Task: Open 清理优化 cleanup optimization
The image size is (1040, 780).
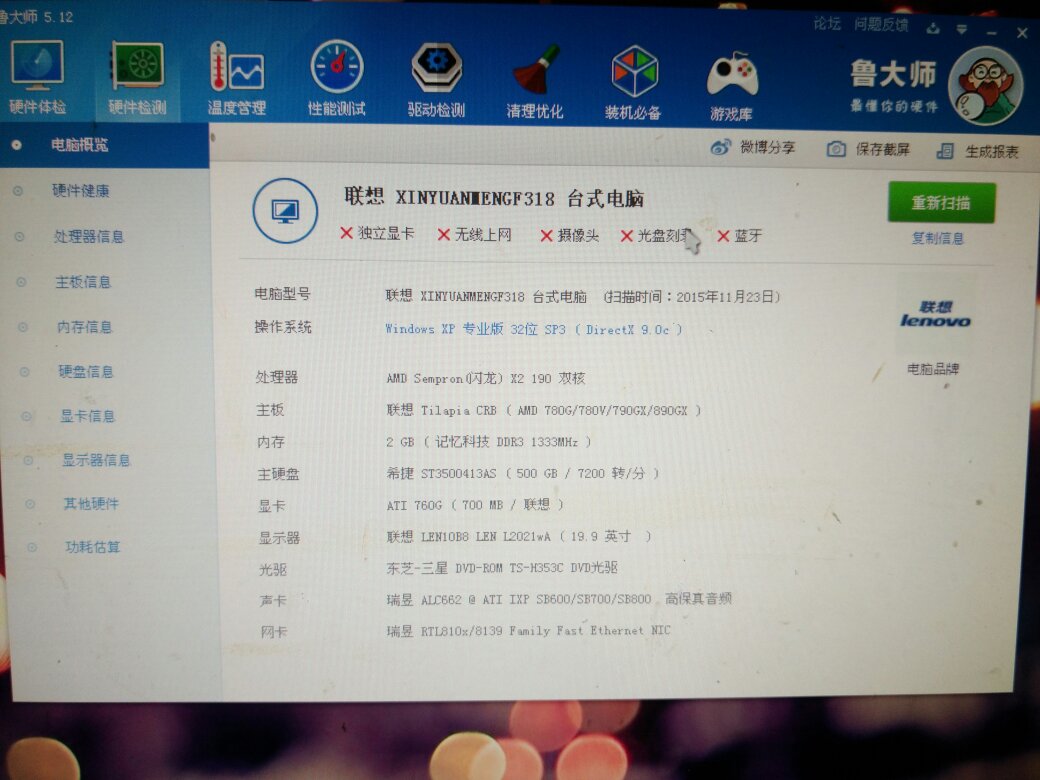Action: pos(535,82)
